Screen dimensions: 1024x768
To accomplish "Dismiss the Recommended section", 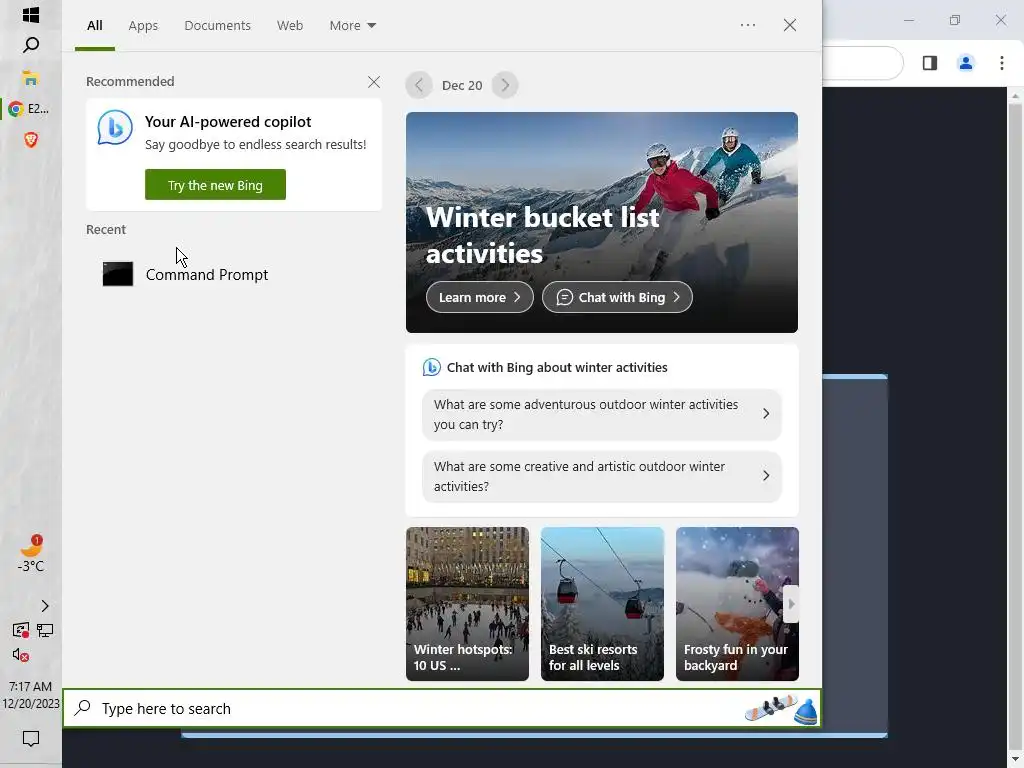I will pos(374,82).
